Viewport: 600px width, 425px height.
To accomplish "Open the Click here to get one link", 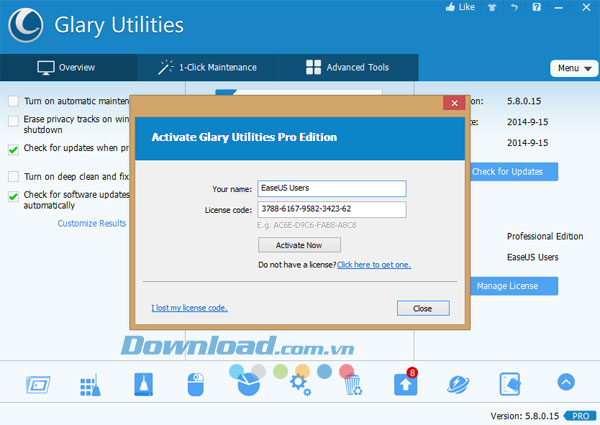I will pyautogui.click(x=374, y=265).
